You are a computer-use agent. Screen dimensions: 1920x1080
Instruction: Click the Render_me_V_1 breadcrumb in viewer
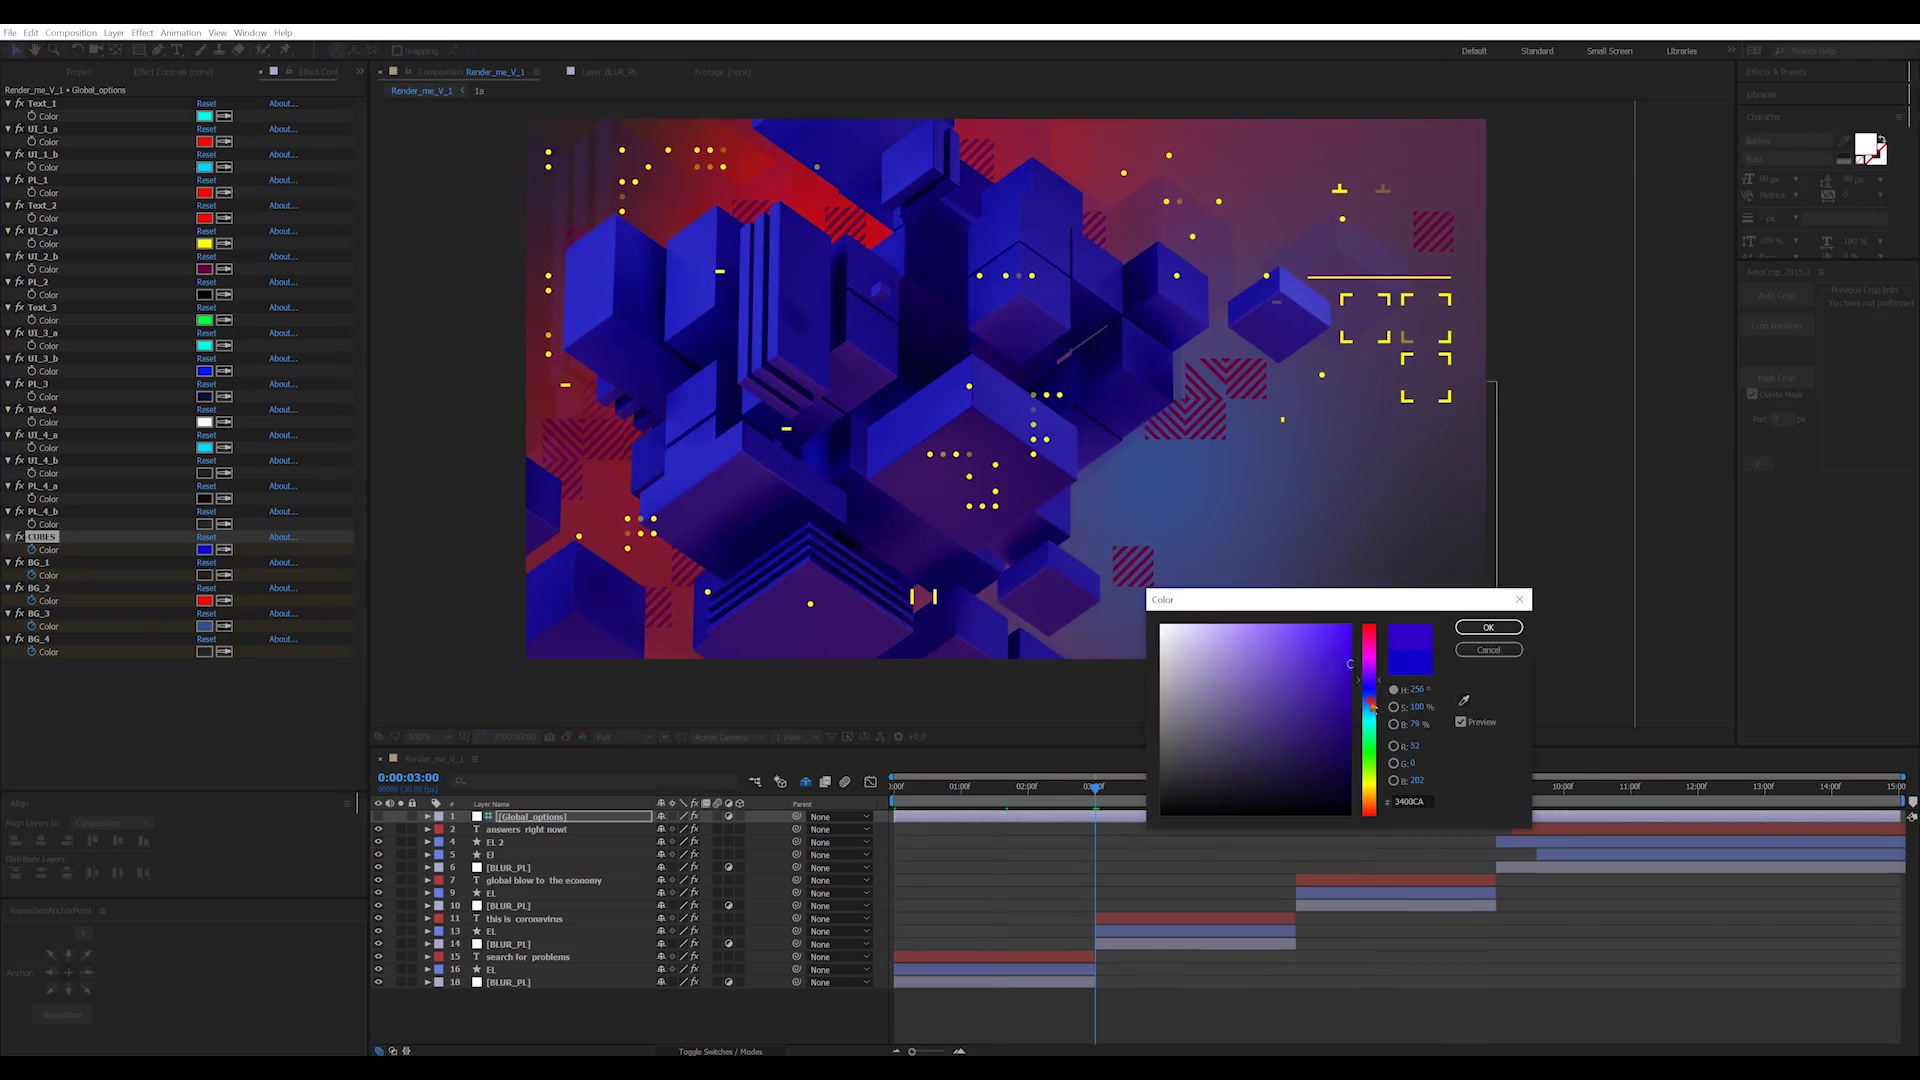[x=421, y=91]
